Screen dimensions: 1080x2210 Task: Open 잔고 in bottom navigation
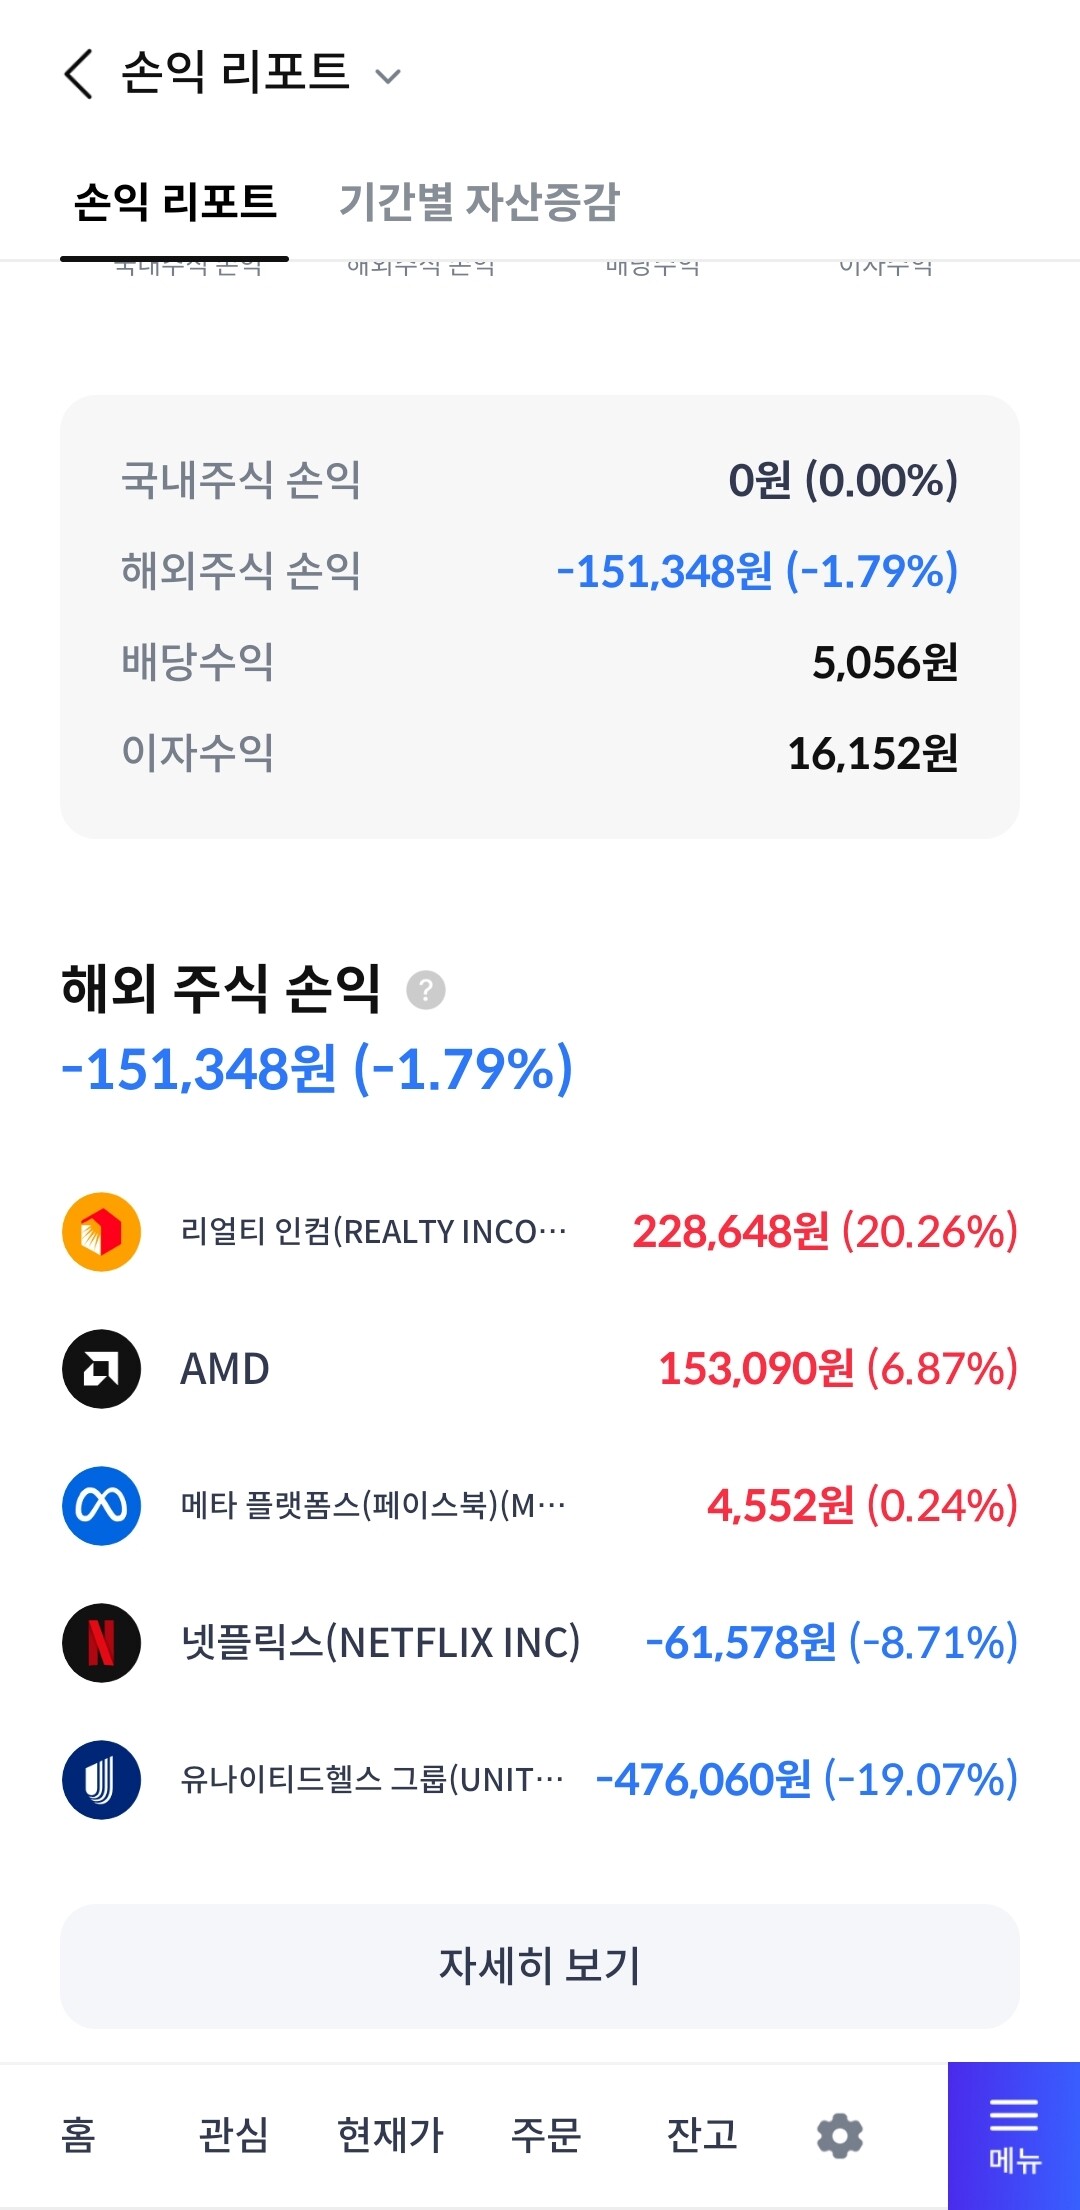coord(702,2135)
